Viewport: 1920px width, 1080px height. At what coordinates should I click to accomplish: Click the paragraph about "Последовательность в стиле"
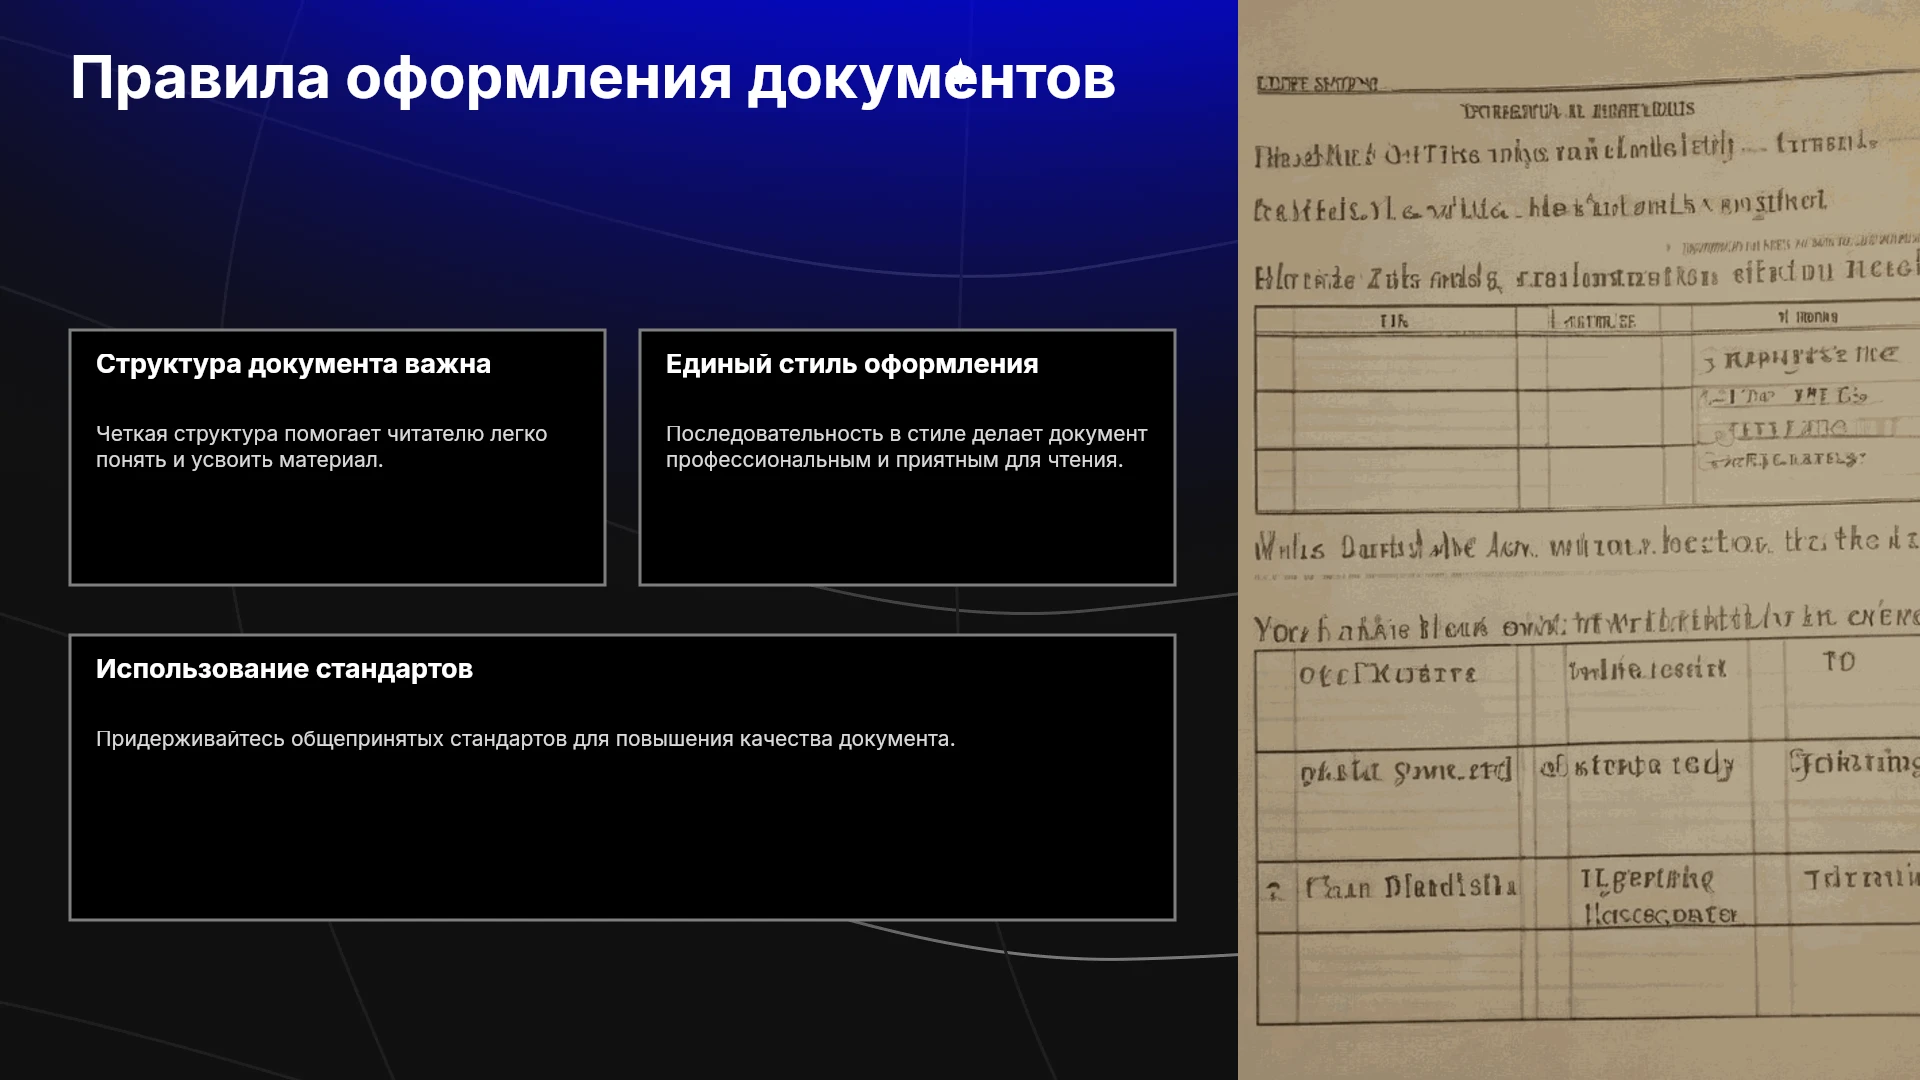click(x=906, y=447)
